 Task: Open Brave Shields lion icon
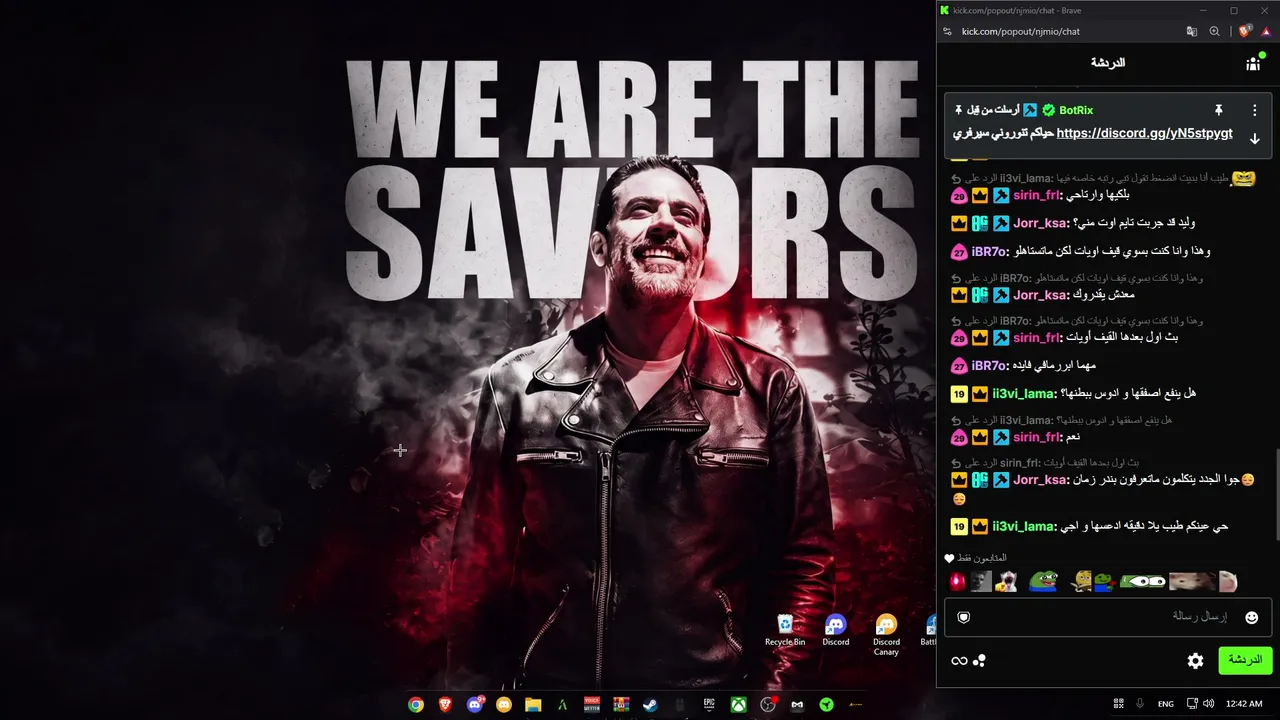1245,31
